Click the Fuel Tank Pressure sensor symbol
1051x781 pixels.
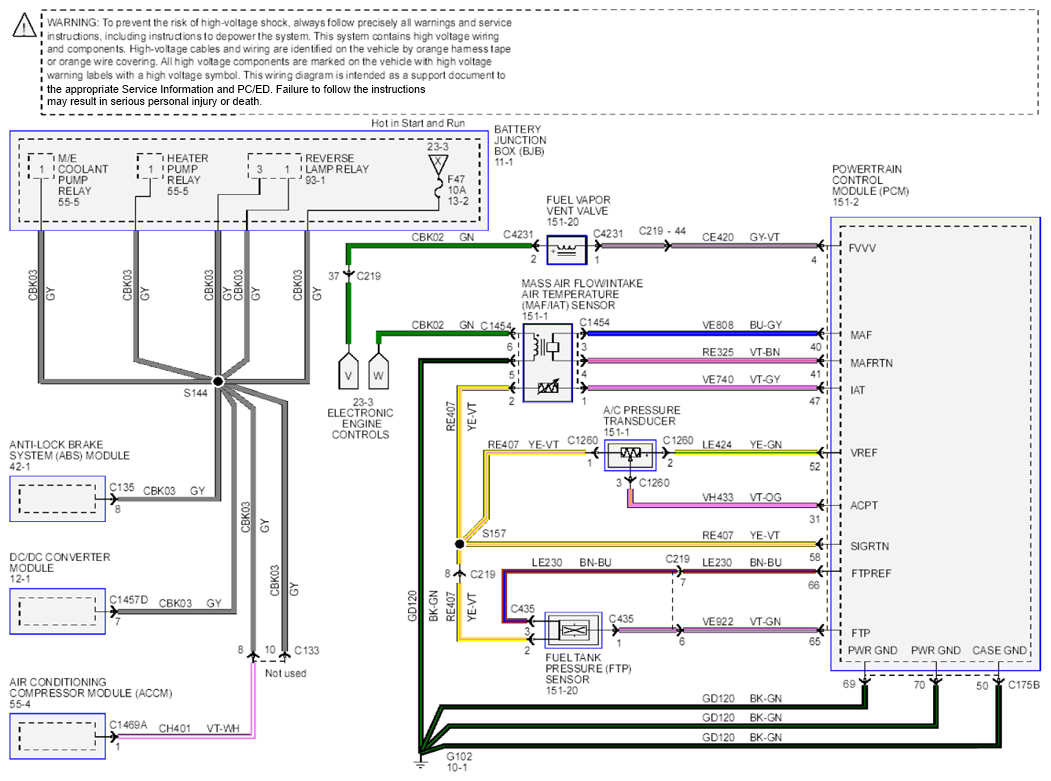[x=573, y=630]
